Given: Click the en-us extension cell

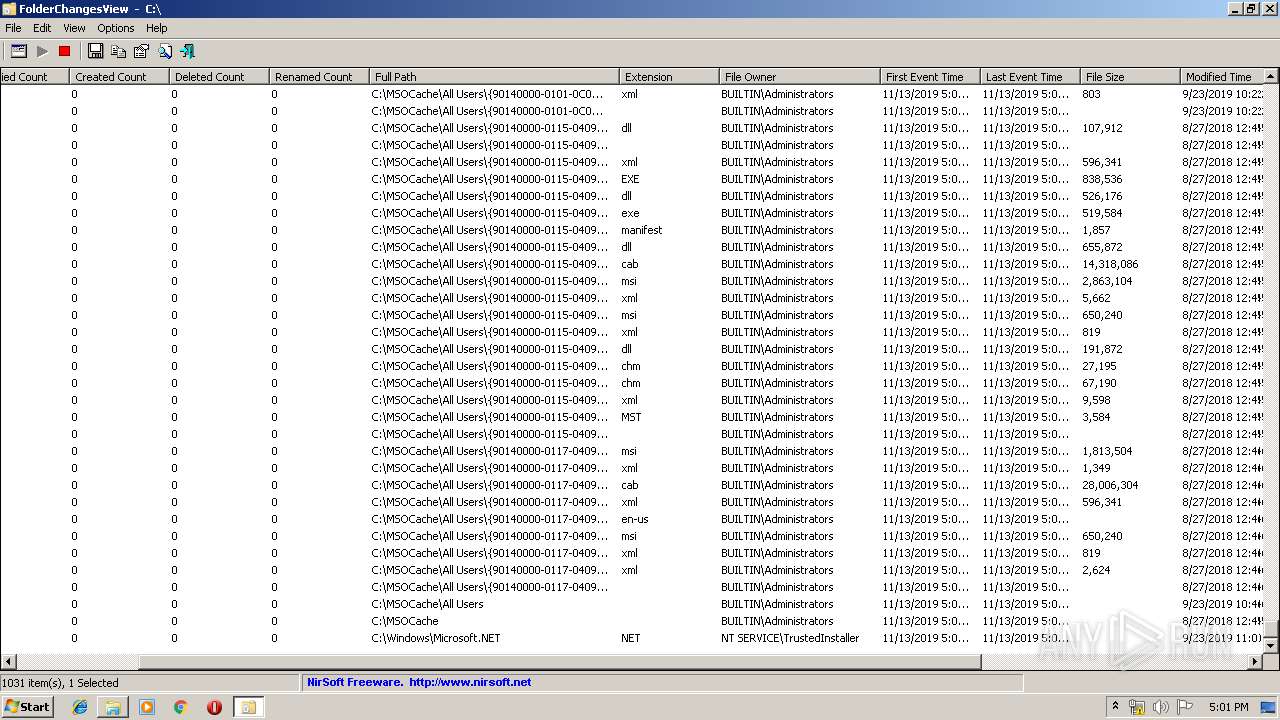Looking at the screenshot, I should click(634, 519).
